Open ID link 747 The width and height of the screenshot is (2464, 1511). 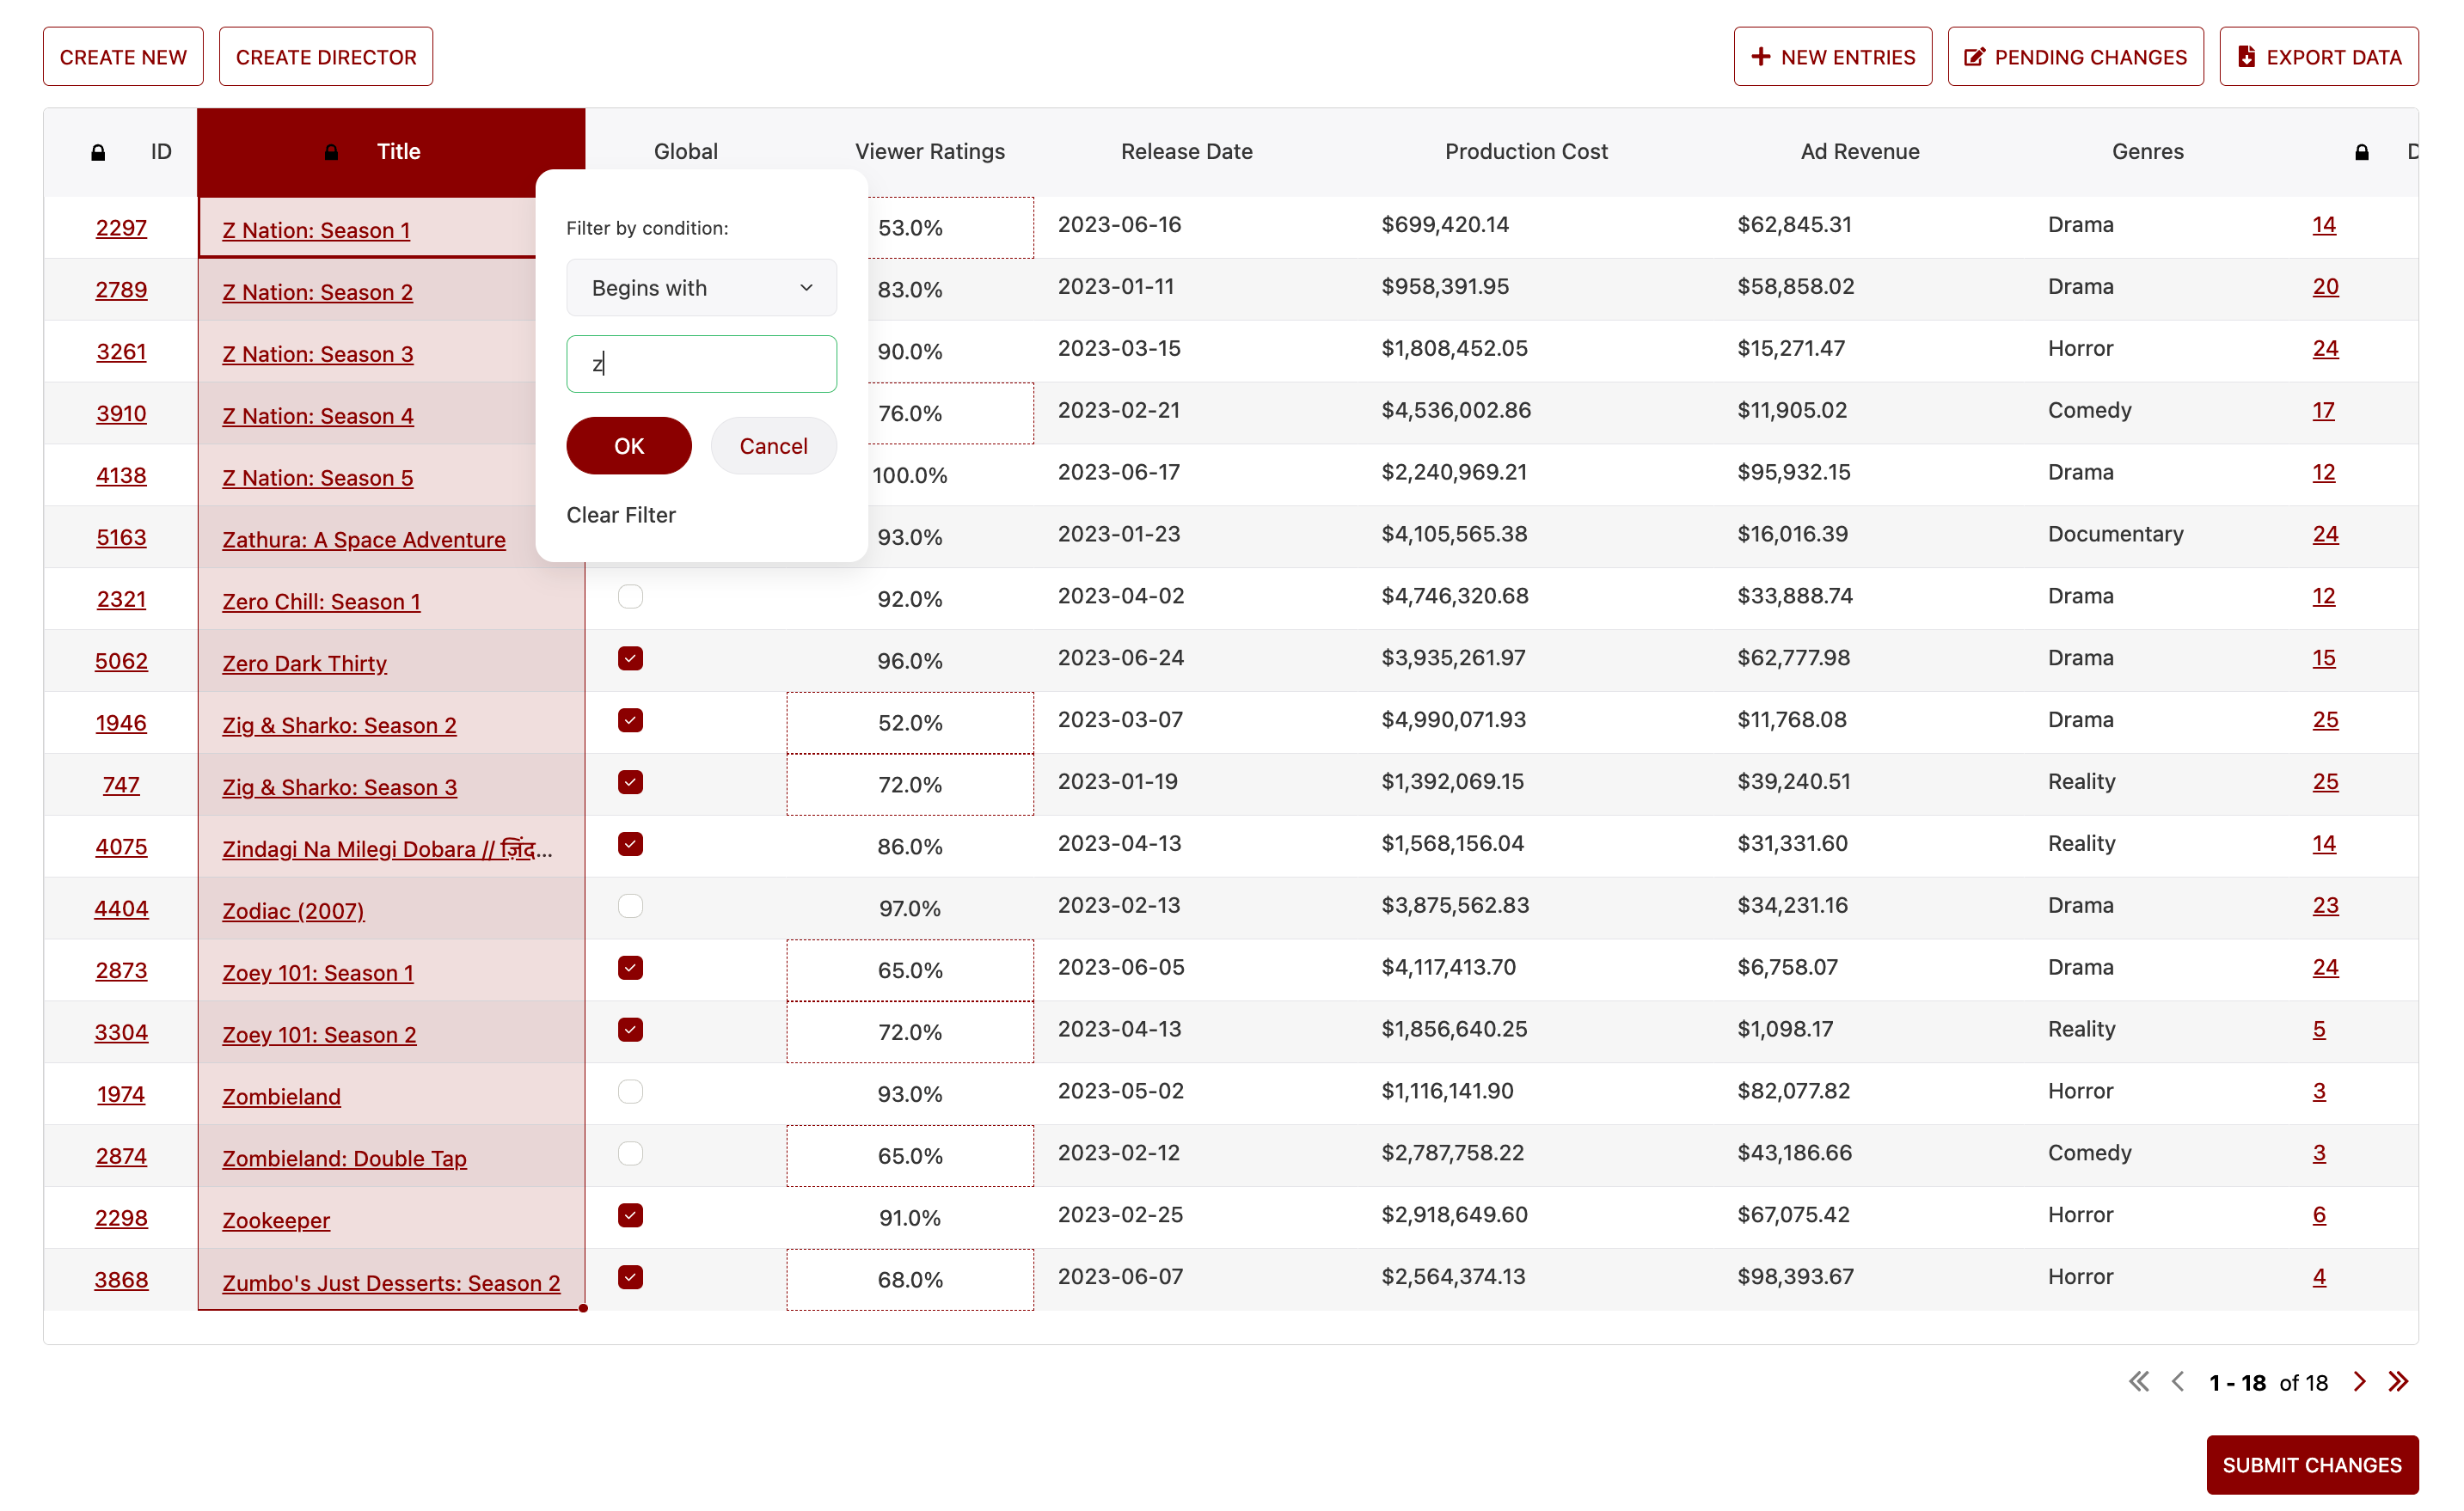(x=121, y=785)
